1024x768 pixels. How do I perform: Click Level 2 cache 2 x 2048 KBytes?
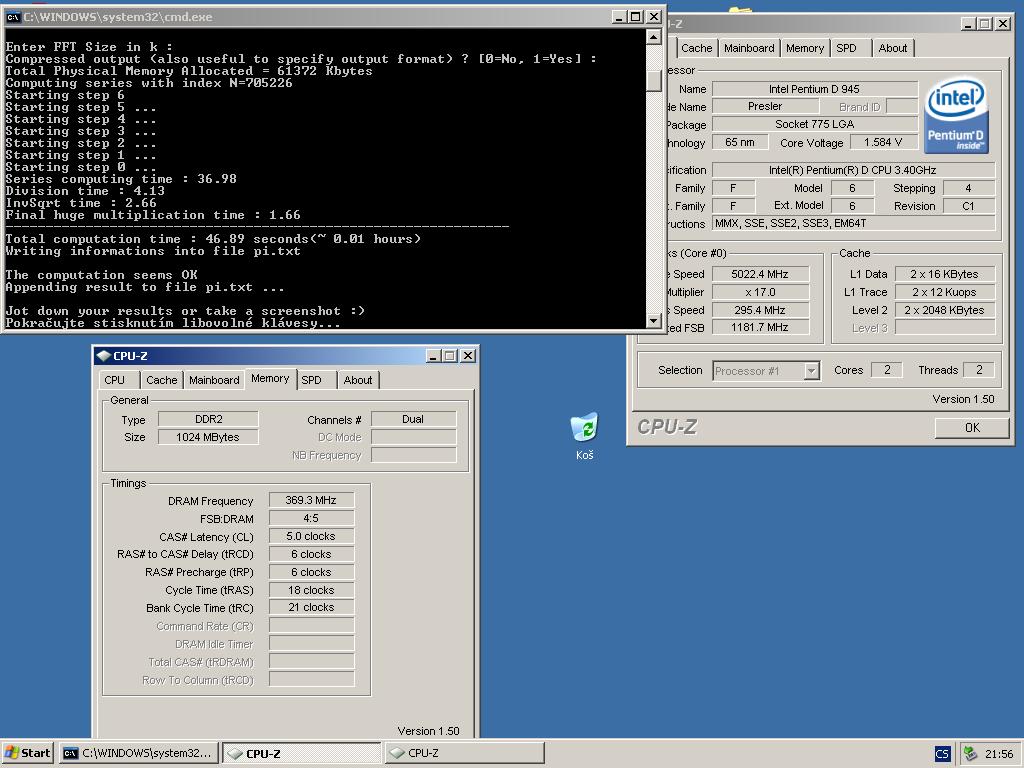[x=944, y=310]
